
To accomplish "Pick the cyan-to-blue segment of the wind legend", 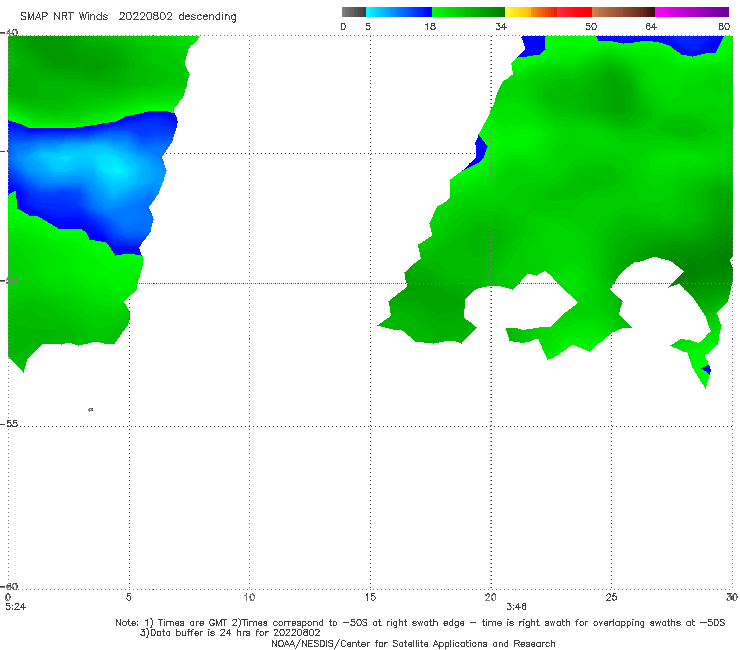I will 399,12.
